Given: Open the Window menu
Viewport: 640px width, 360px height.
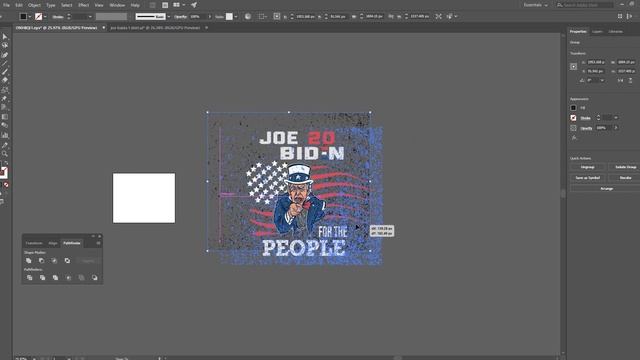Looking at the screenshot, I should 117,5.
